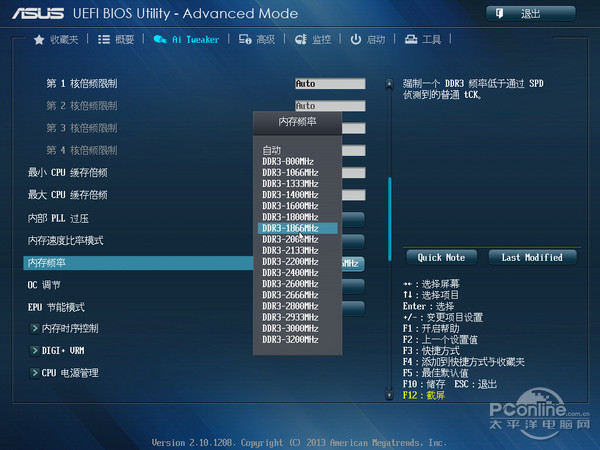Click the 工具 tools tab icon
This screenshot has width=600, height=450.
pyautogui.click(x=410, y=39)
